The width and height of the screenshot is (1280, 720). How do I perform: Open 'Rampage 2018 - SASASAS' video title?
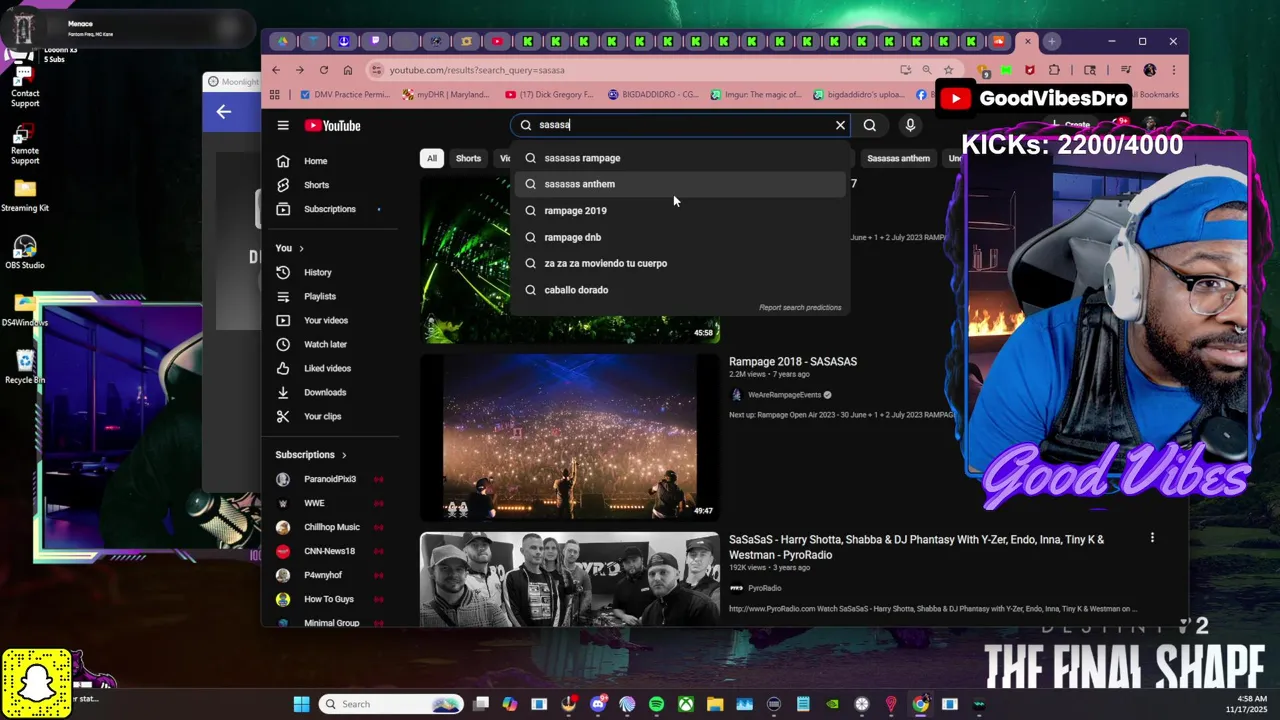point(793,362)
